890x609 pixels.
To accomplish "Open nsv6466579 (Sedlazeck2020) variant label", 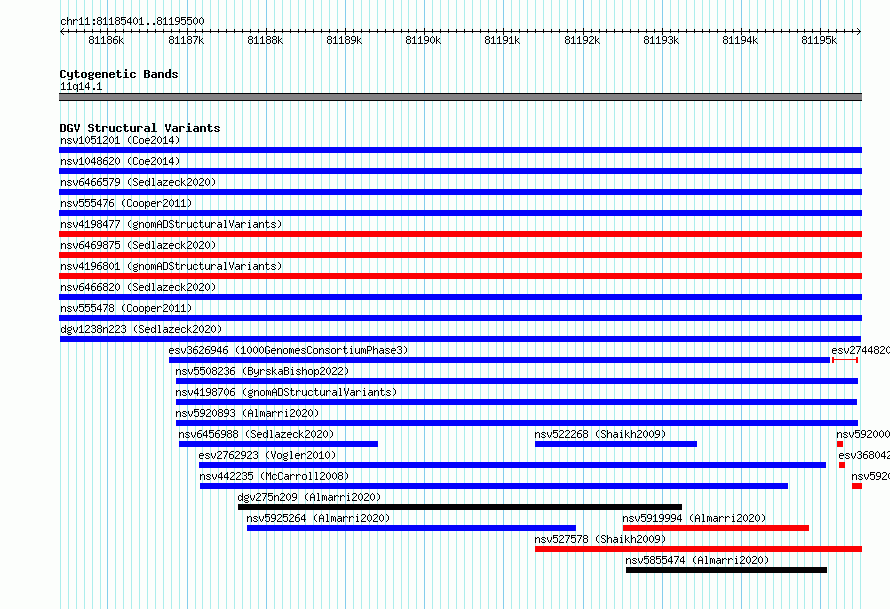I will click(x=138, y=182).
